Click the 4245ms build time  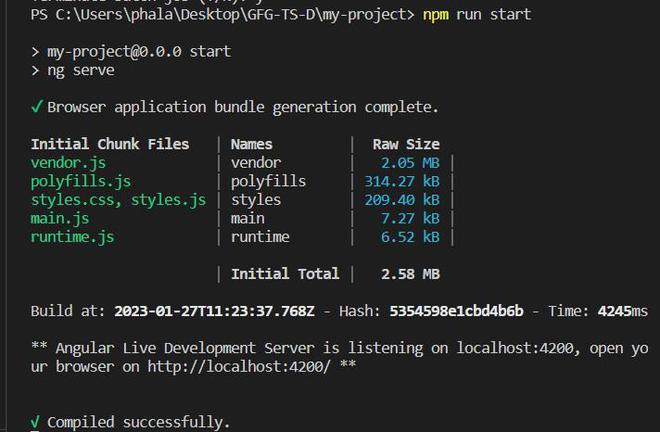(623, 311)
